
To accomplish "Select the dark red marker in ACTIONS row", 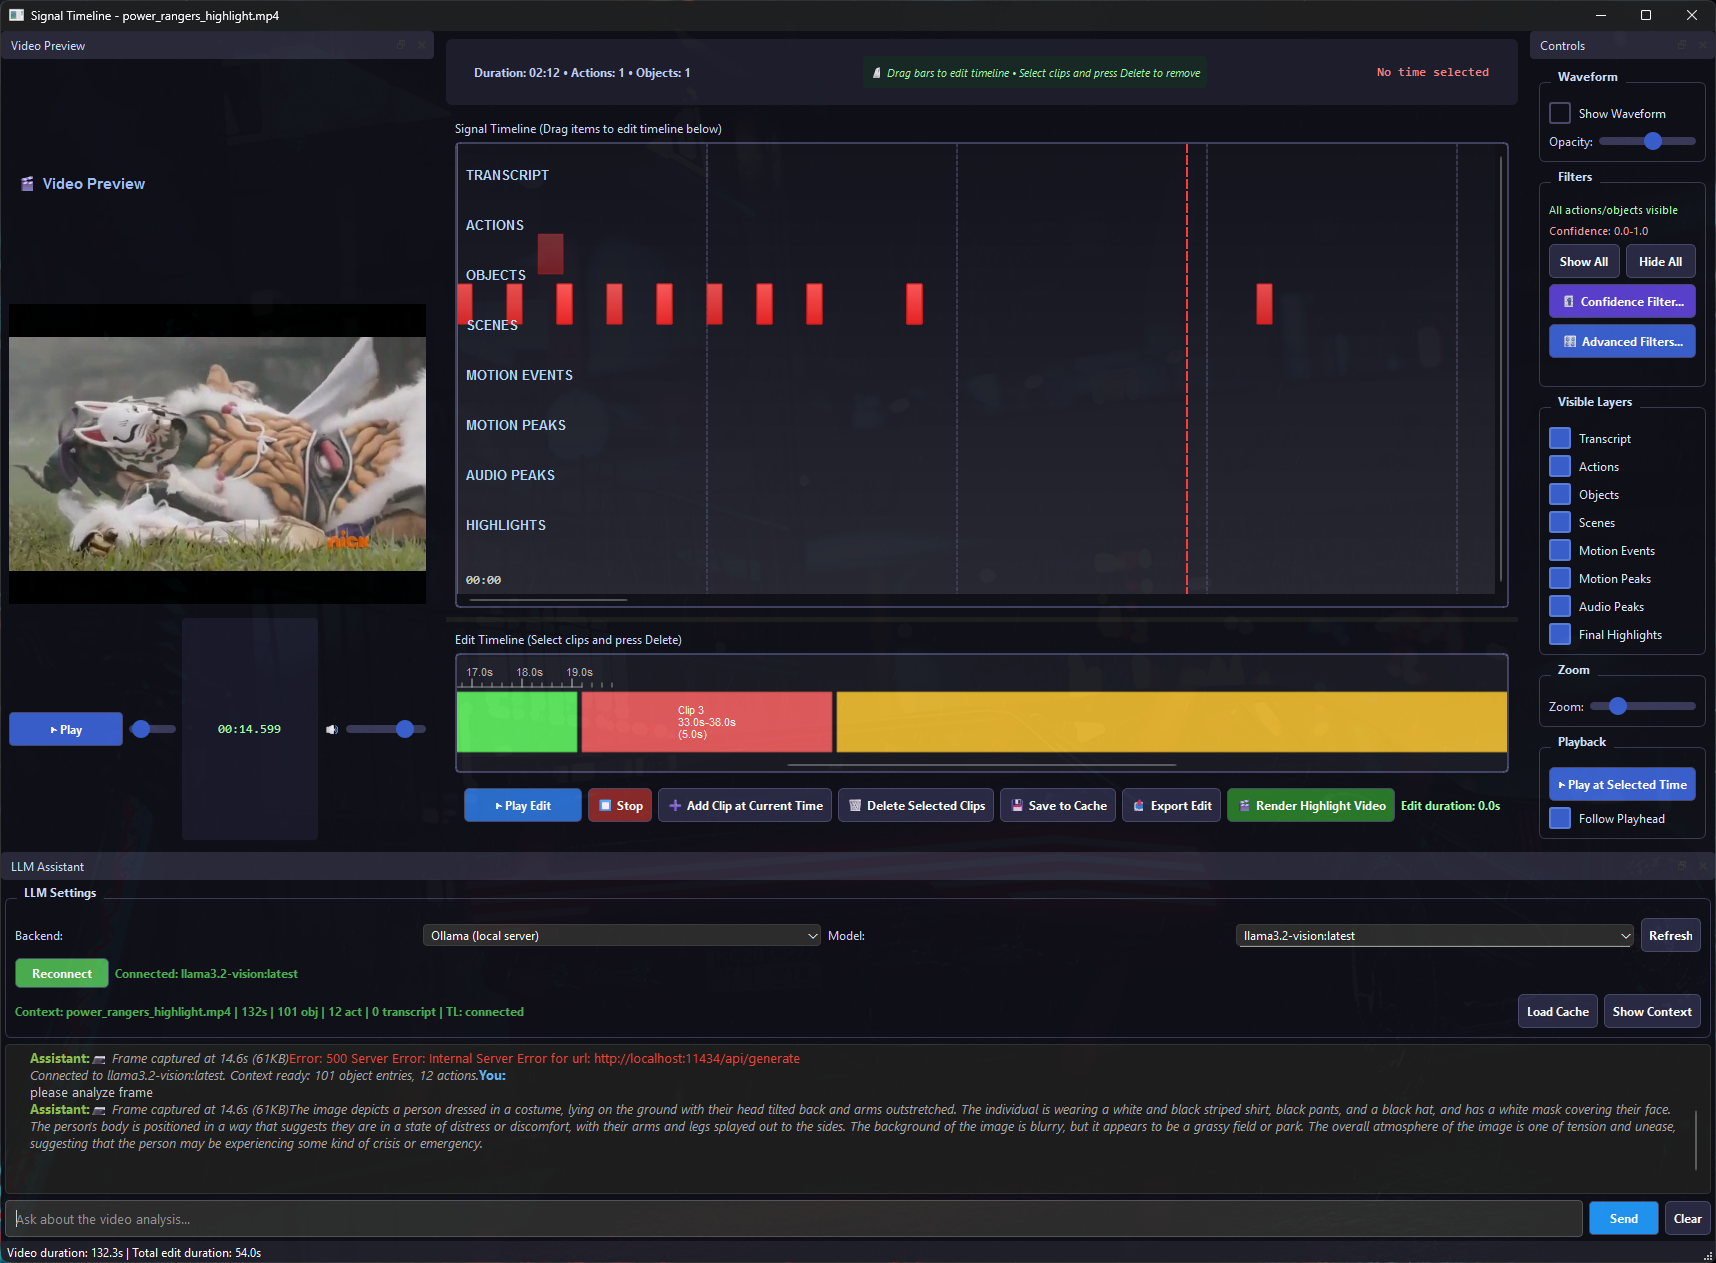I will (x=550, y=254).
